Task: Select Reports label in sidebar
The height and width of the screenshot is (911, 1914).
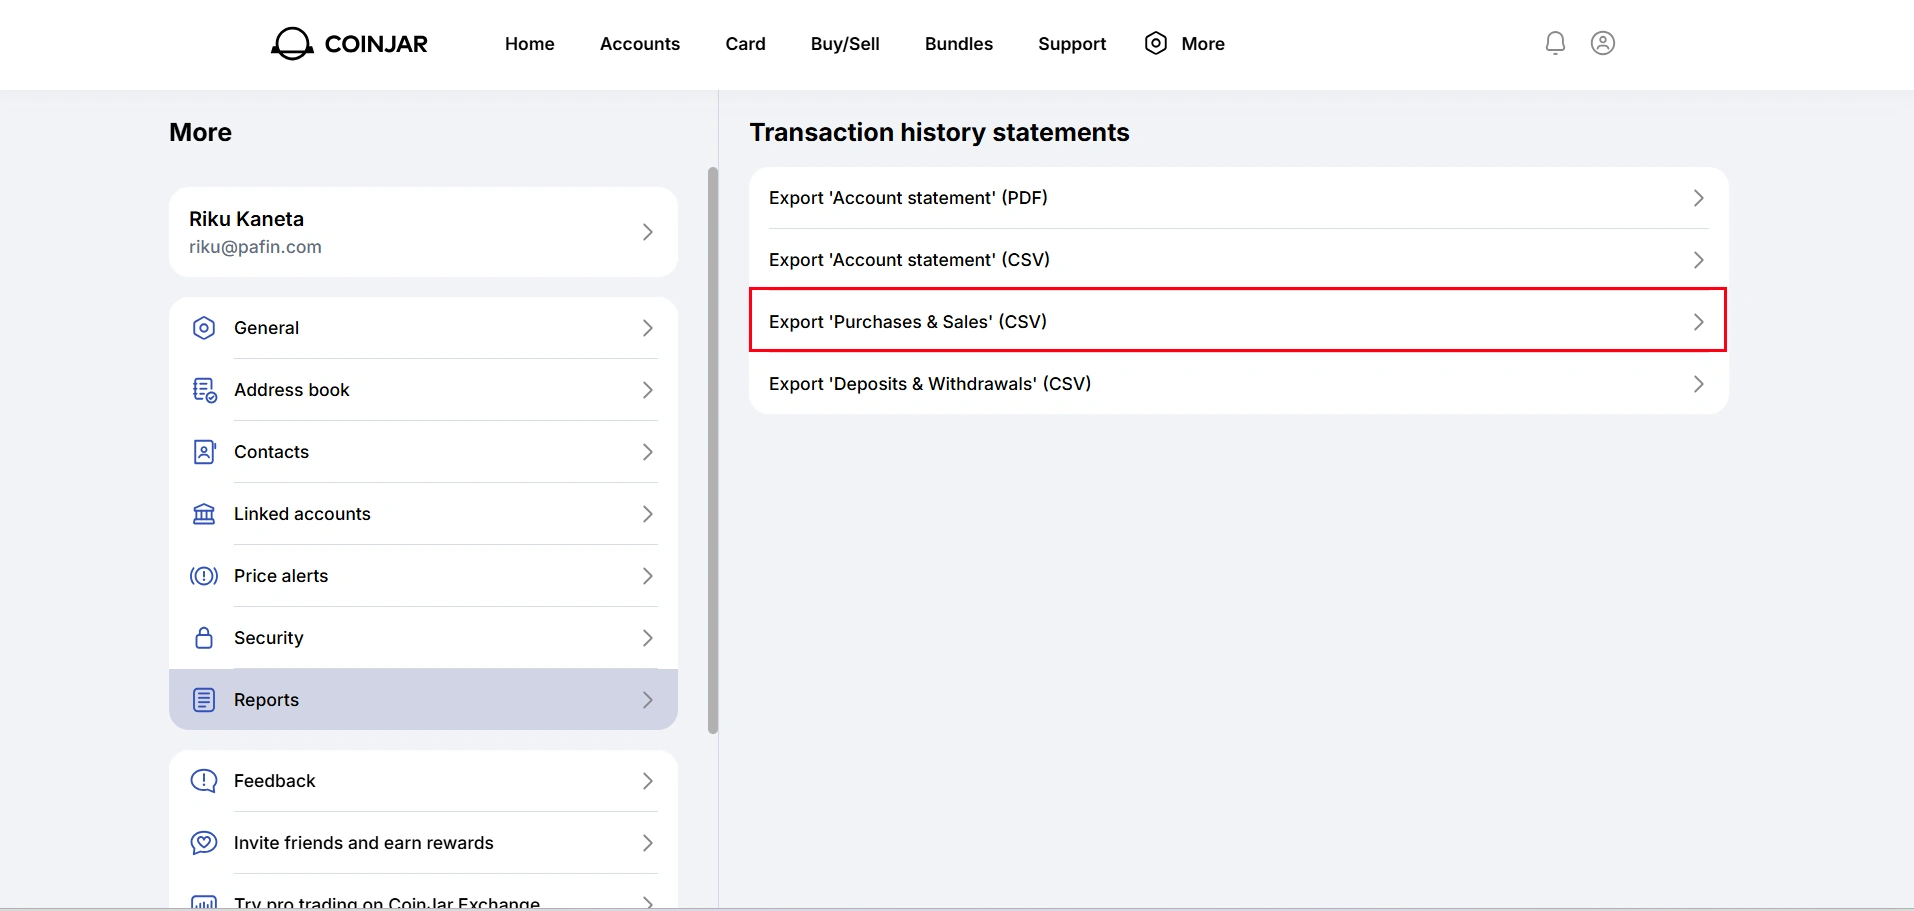Action: 266,700
